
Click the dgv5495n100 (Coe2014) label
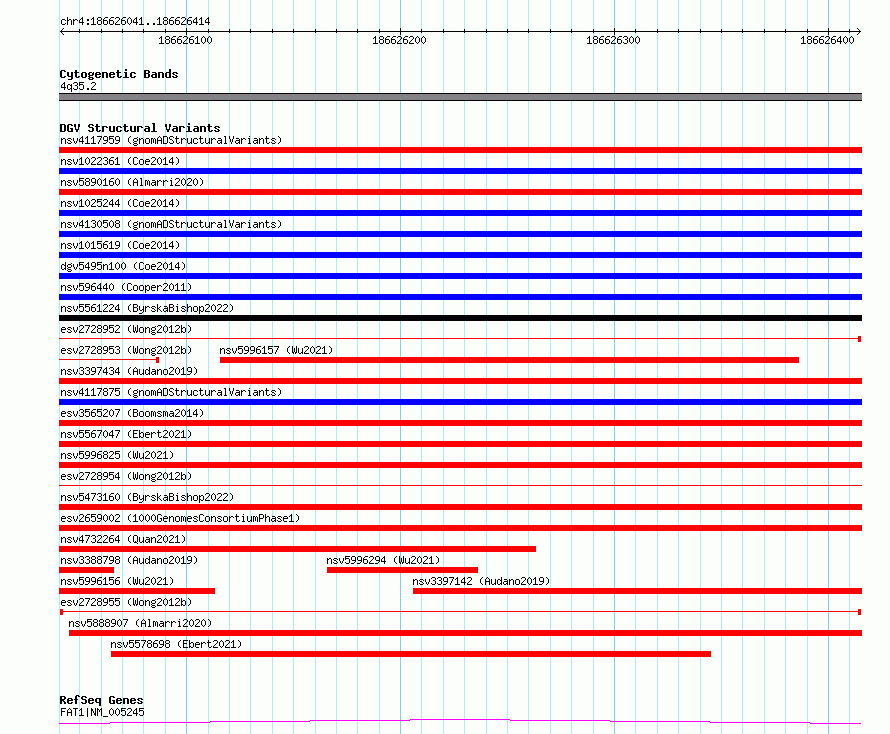click(x=123, y=266)
